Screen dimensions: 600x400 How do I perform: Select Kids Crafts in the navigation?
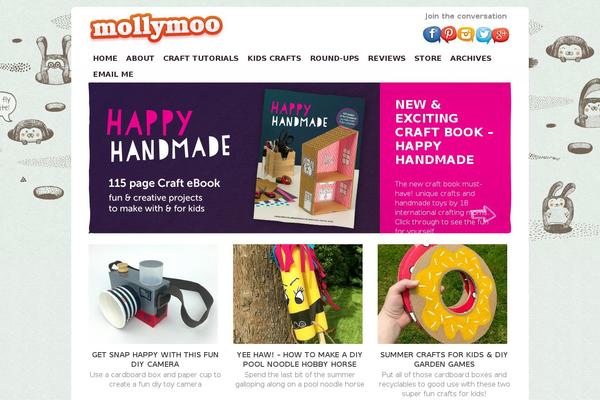pos(274,58)
